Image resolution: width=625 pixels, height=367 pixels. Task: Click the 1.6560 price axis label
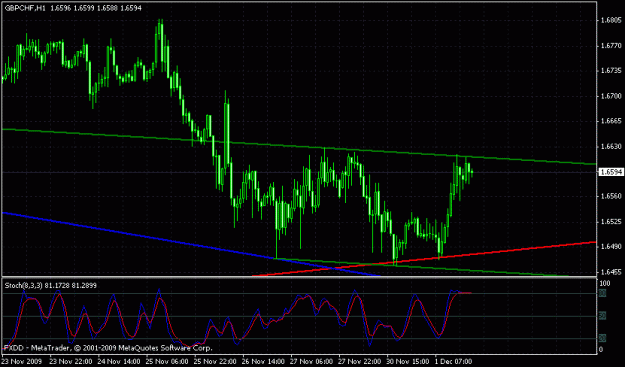click(x=611, y=196)
